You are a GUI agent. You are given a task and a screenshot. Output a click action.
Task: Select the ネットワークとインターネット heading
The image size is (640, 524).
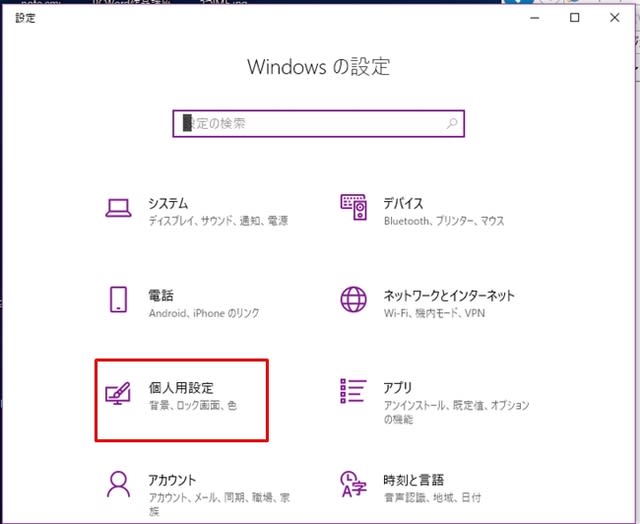coord(449,295)
